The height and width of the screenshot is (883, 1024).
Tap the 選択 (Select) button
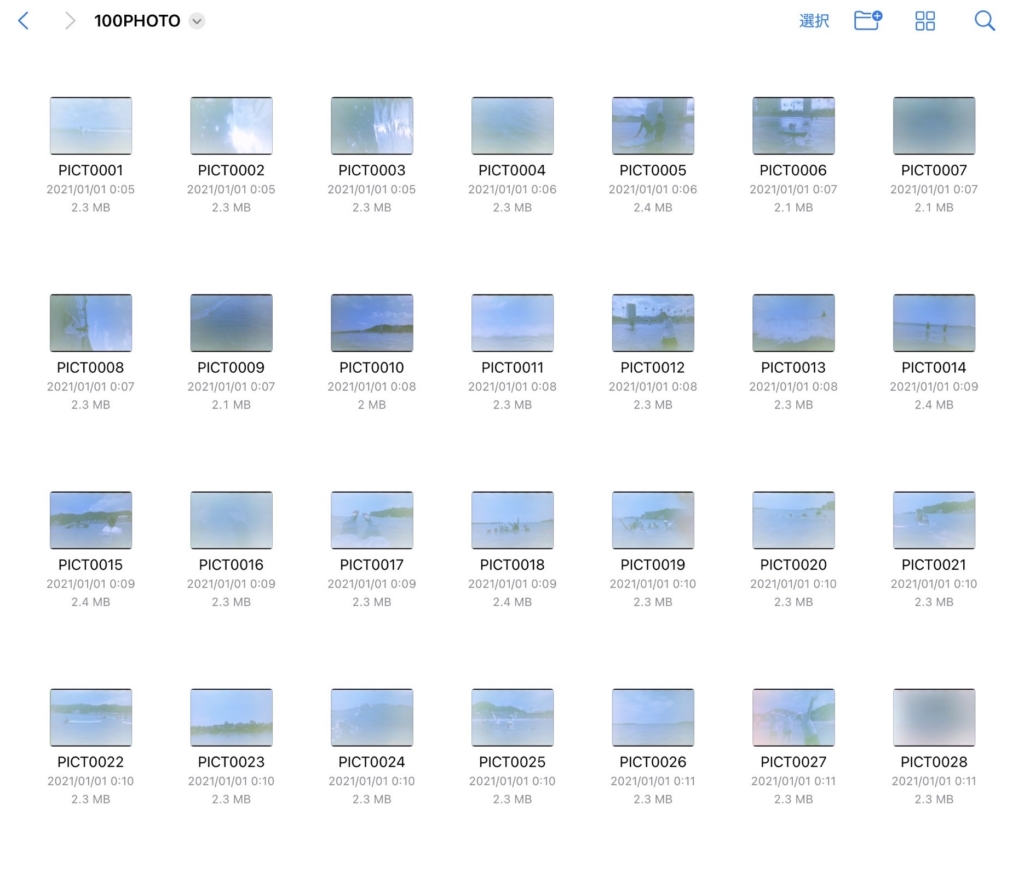click(x=814, y=21)
